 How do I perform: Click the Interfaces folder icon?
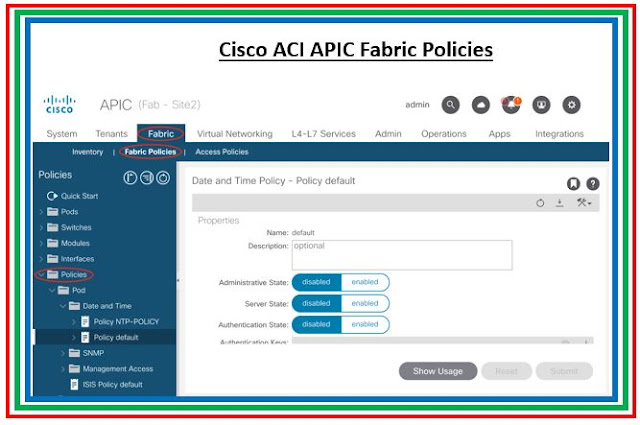click(x=53, y=258)
